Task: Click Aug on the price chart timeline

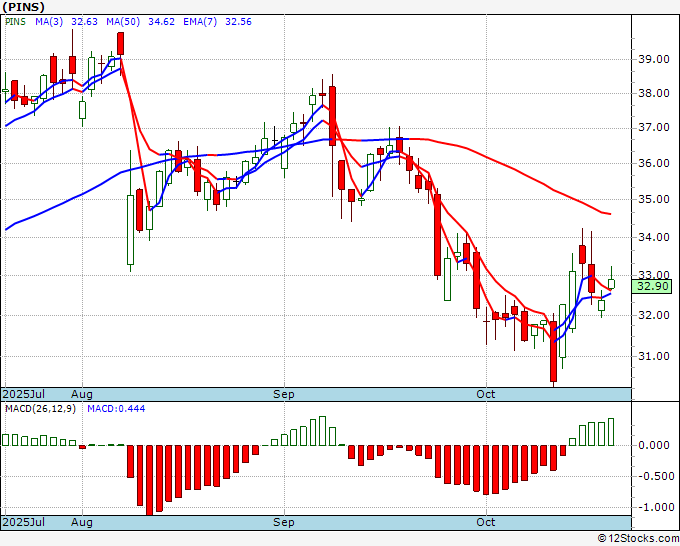Action: coord(82,394)
